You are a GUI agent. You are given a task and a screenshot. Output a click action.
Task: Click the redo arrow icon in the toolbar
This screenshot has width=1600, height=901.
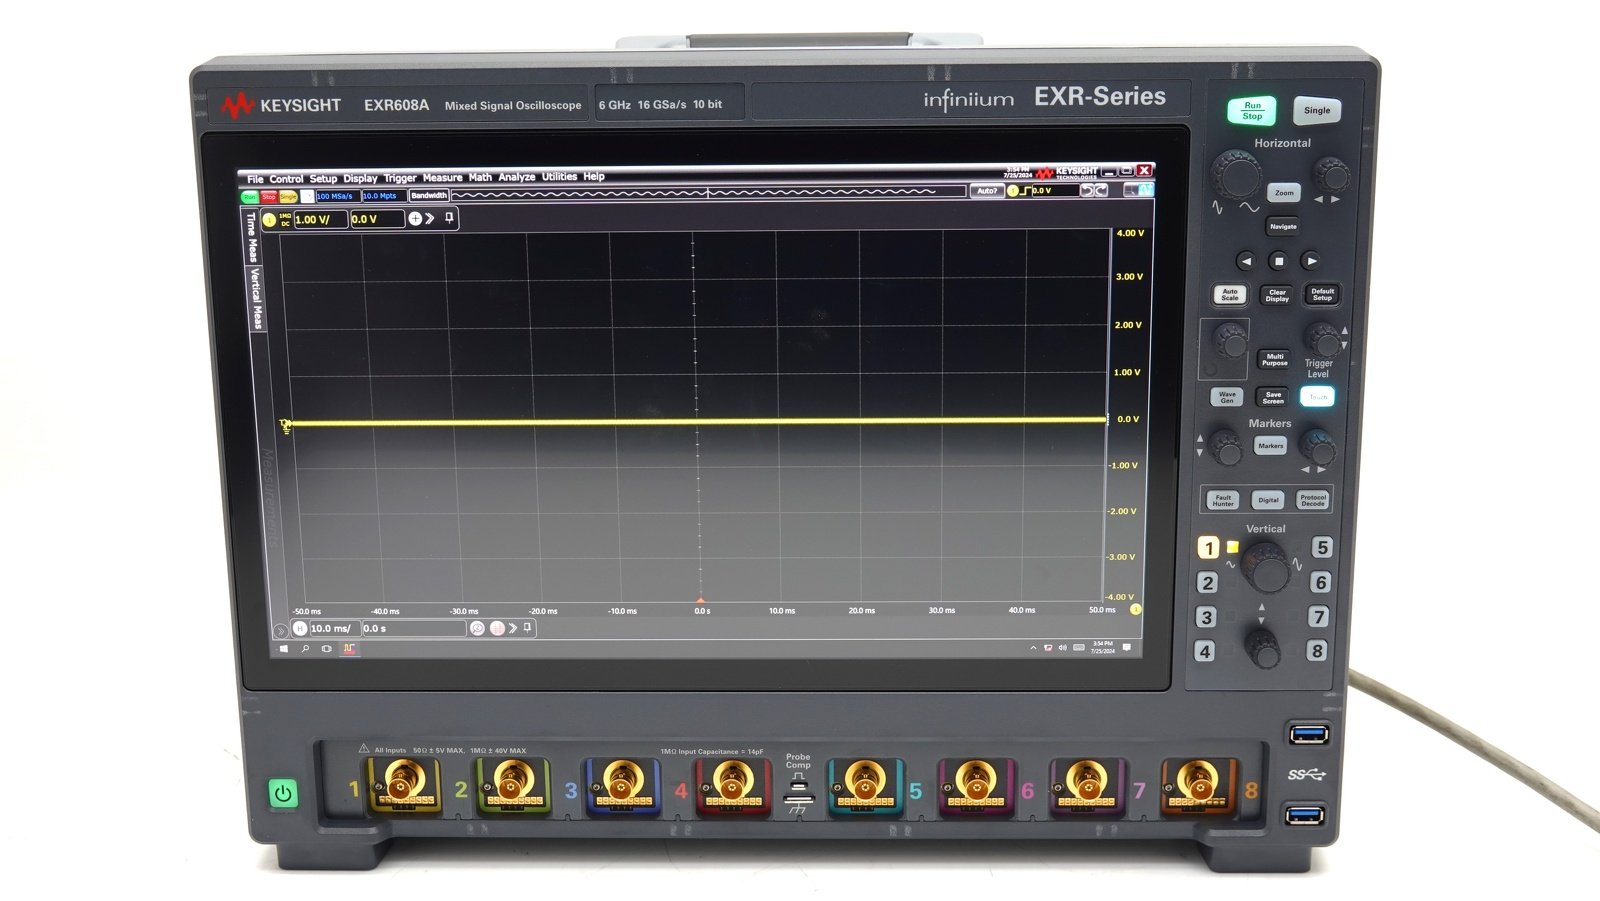[x=1101, y=190]
